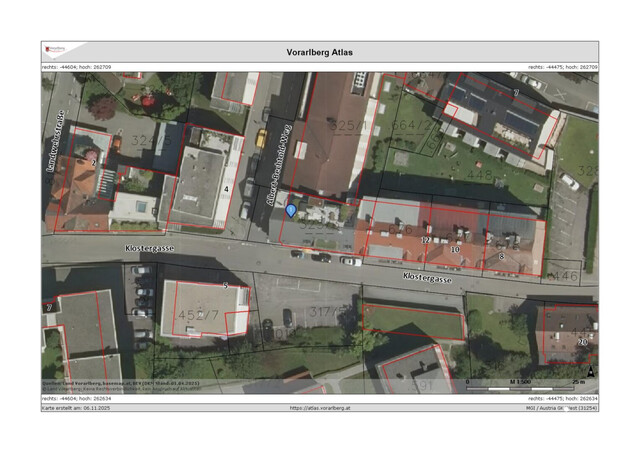640x453 pixels.
Task: Click parcel number 325/1
Action: (348, 125)
